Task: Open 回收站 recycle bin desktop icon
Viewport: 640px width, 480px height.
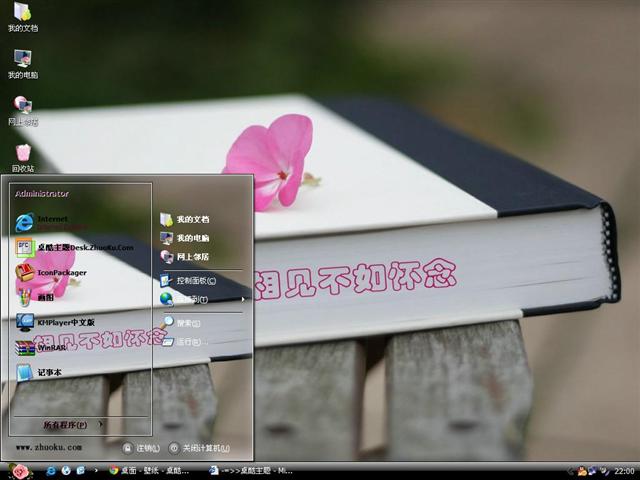Action: pyautogui.click(x=23, y=158)
